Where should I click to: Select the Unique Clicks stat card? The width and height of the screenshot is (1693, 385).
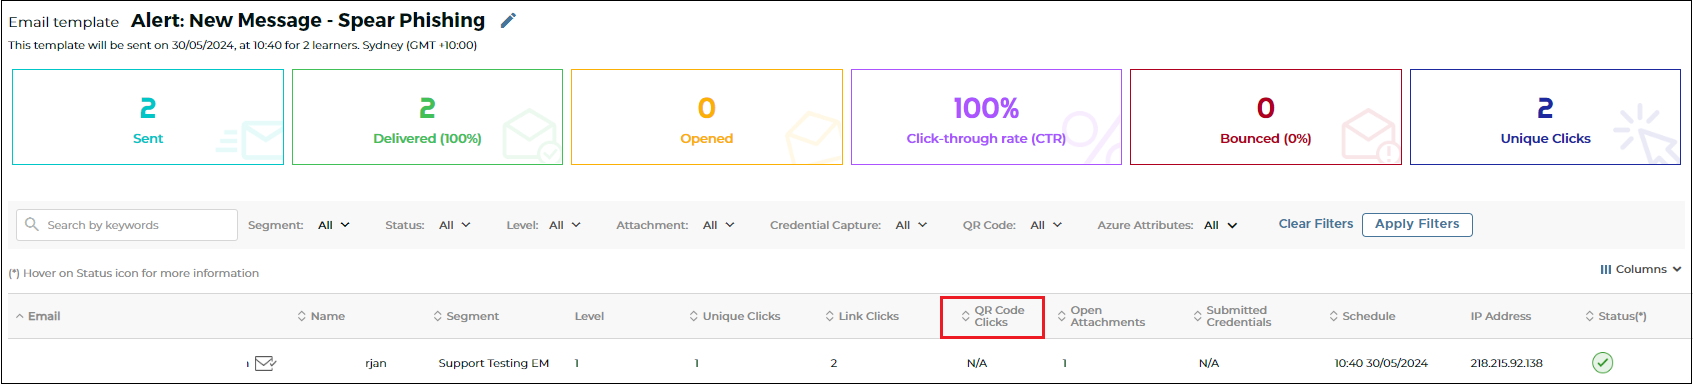pyautogui.click(x=1545, y=117)
